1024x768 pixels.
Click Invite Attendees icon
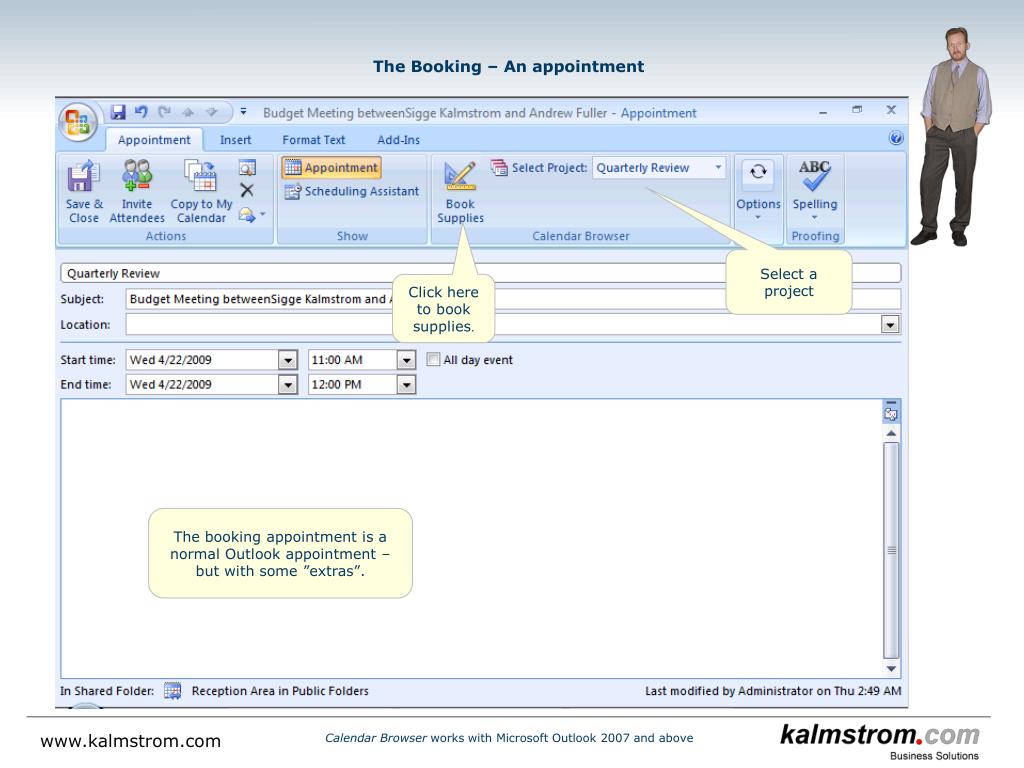pos(137,176)
